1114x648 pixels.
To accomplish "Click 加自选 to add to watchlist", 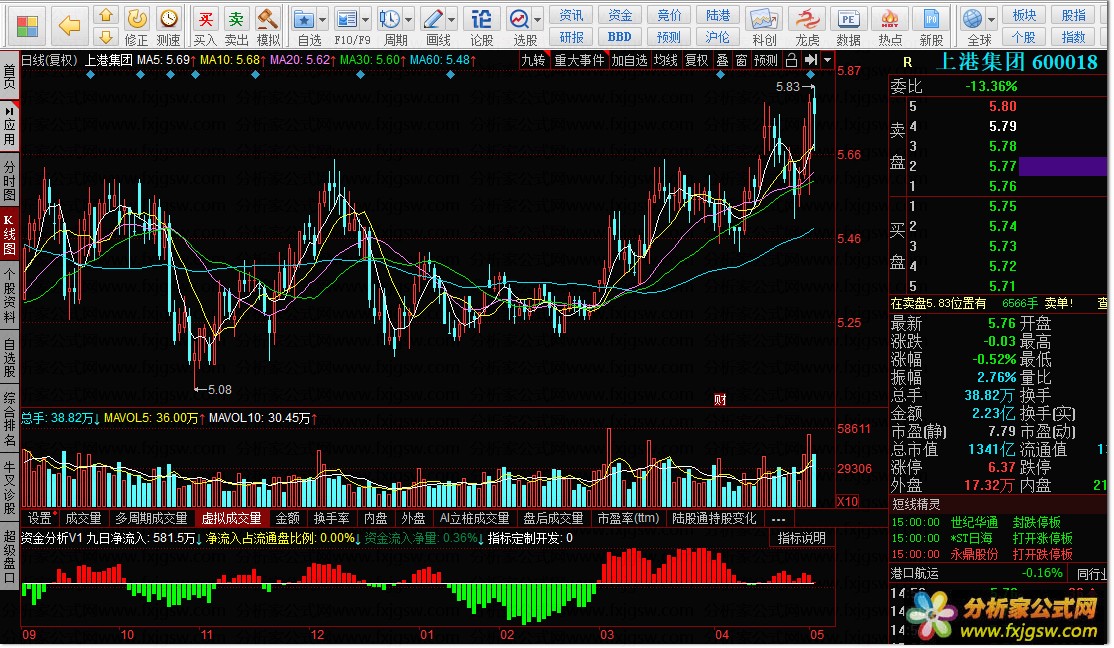I will 629,60.
